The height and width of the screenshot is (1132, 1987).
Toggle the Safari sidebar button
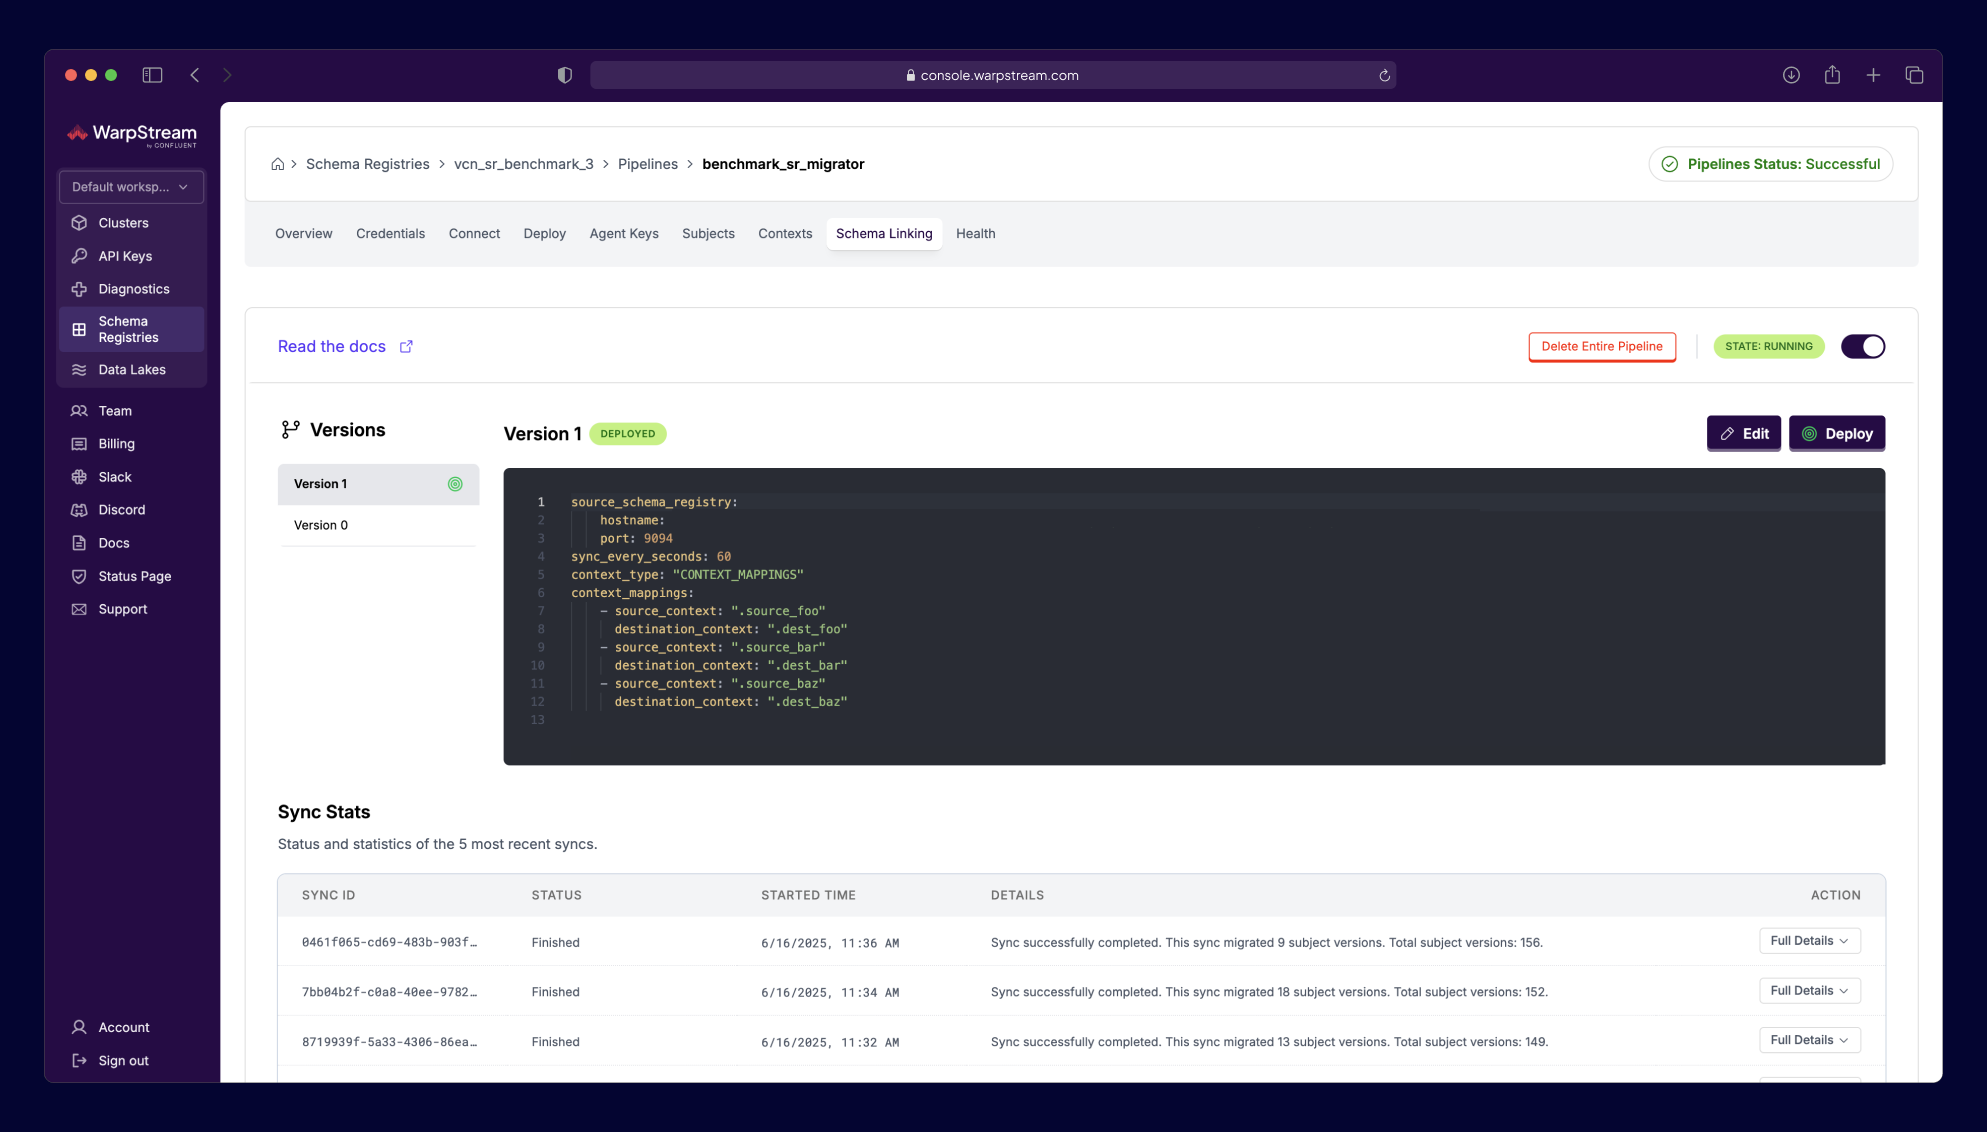point(152,75)
